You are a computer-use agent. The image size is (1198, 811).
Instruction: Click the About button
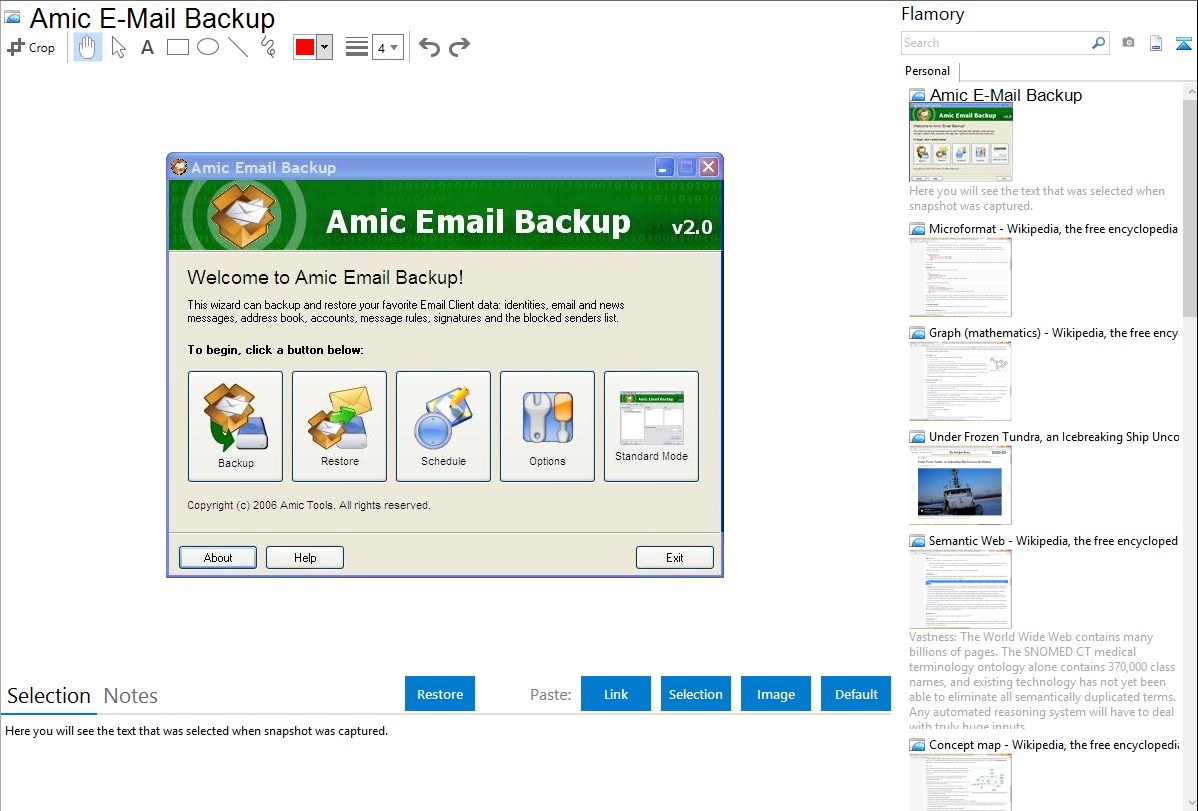point(218,557)
